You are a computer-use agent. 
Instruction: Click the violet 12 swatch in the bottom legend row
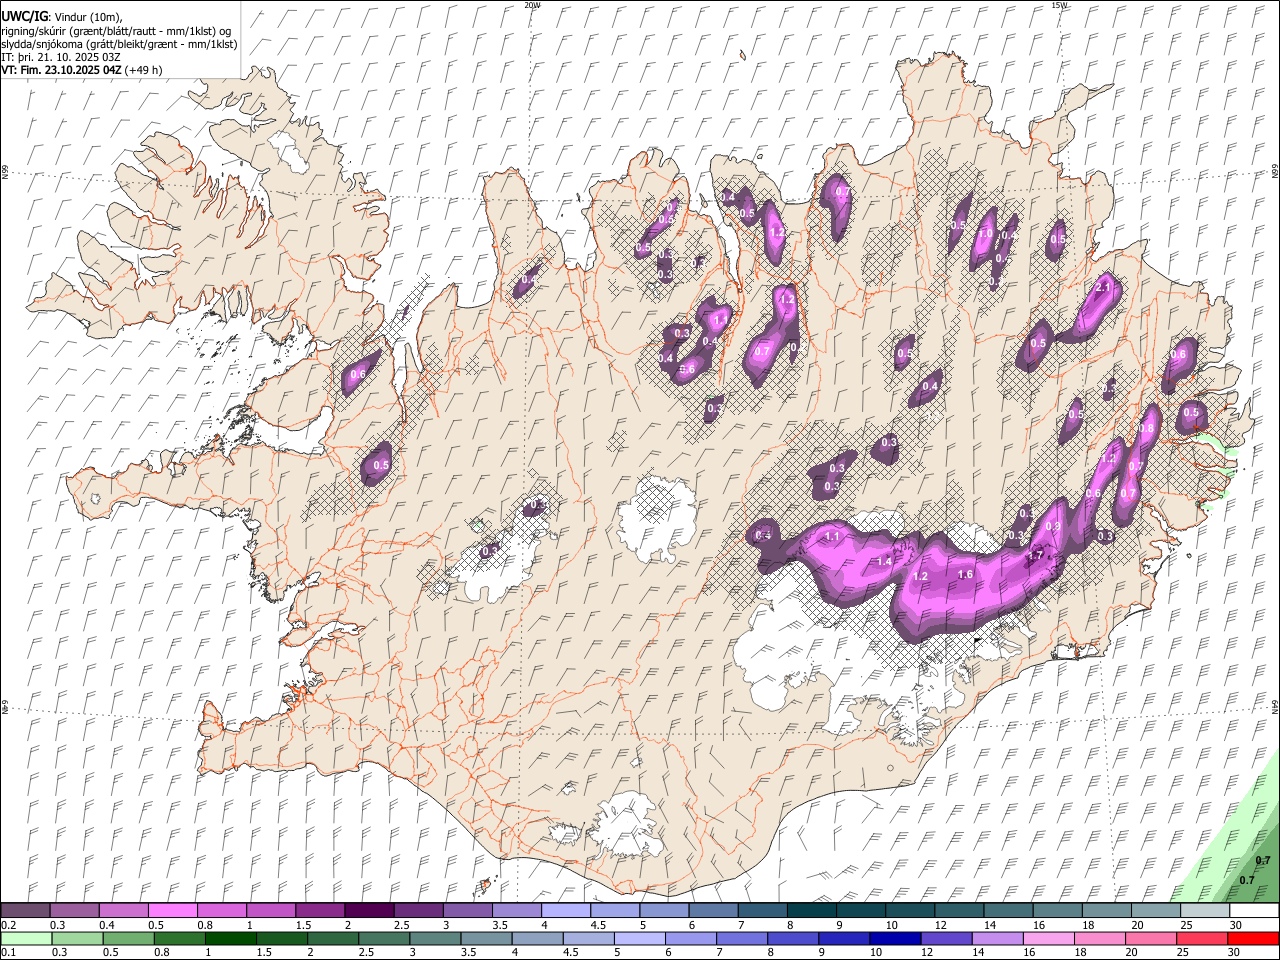pyautogui.click(x=946, y=938)
